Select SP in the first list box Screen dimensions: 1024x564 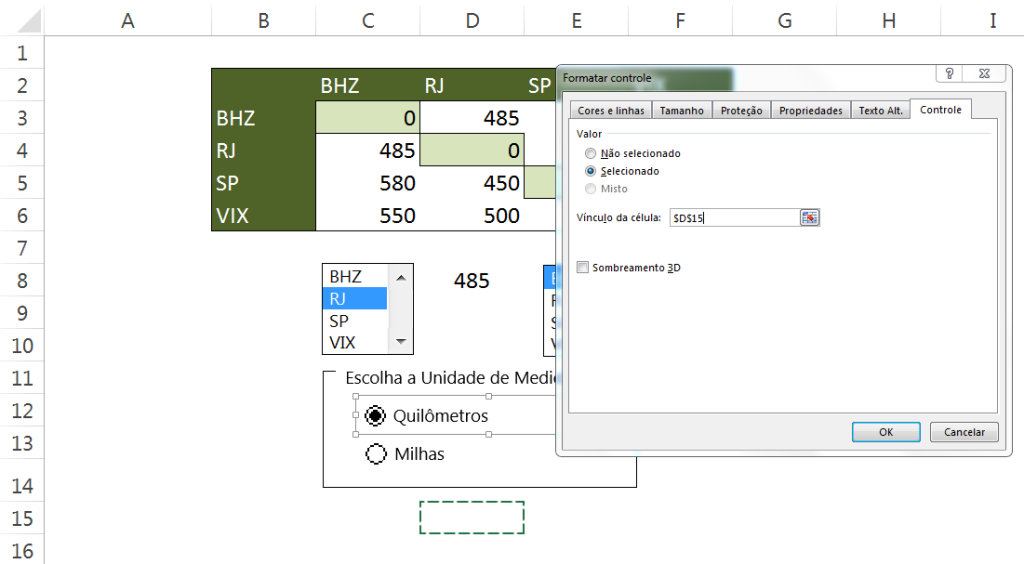355,321
